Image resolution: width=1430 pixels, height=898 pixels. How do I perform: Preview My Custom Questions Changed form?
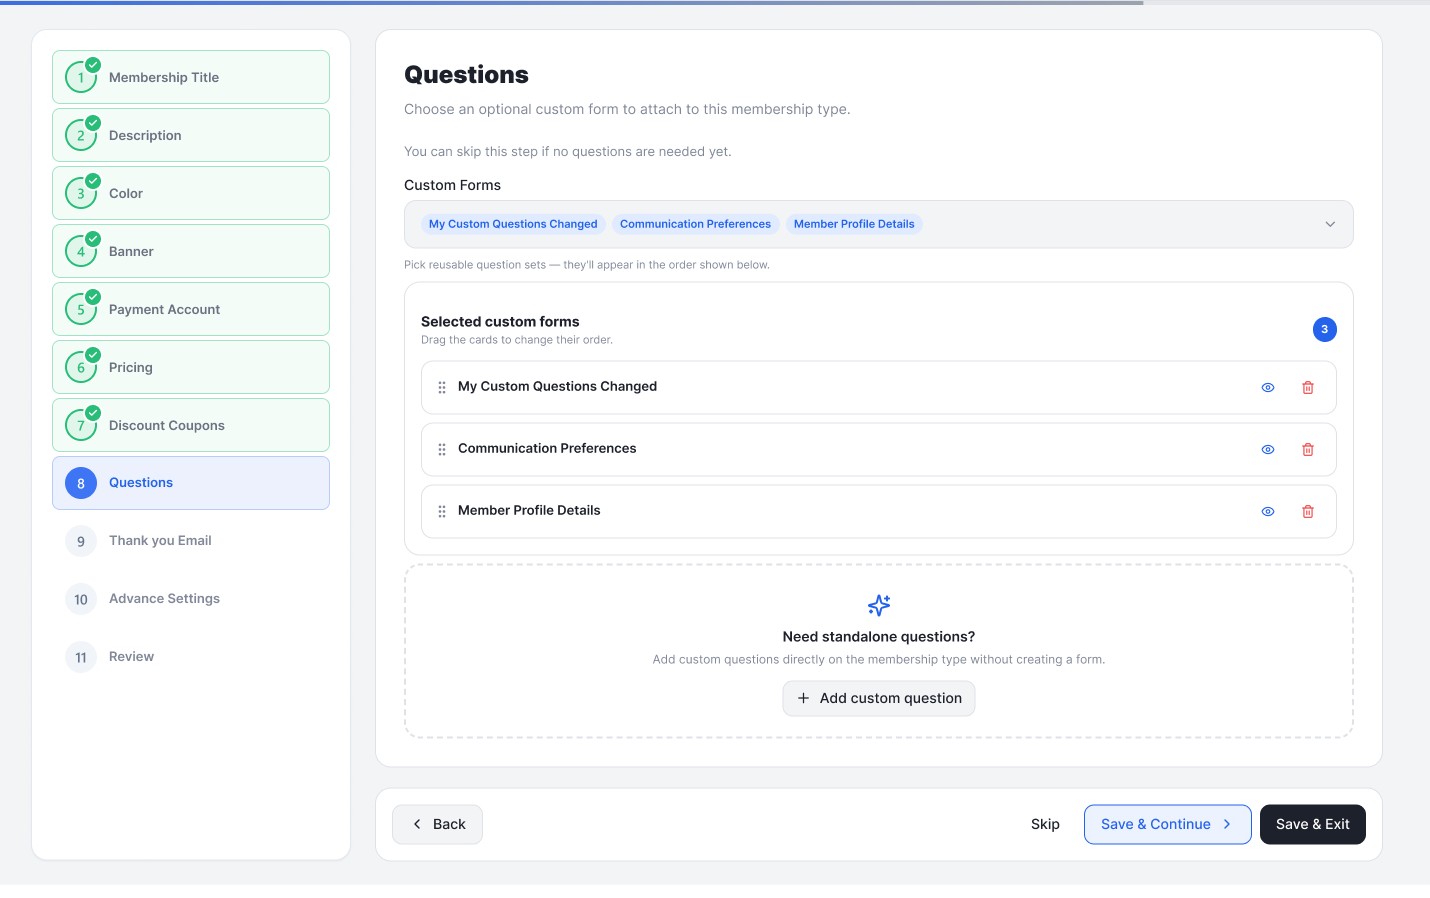1268,388
